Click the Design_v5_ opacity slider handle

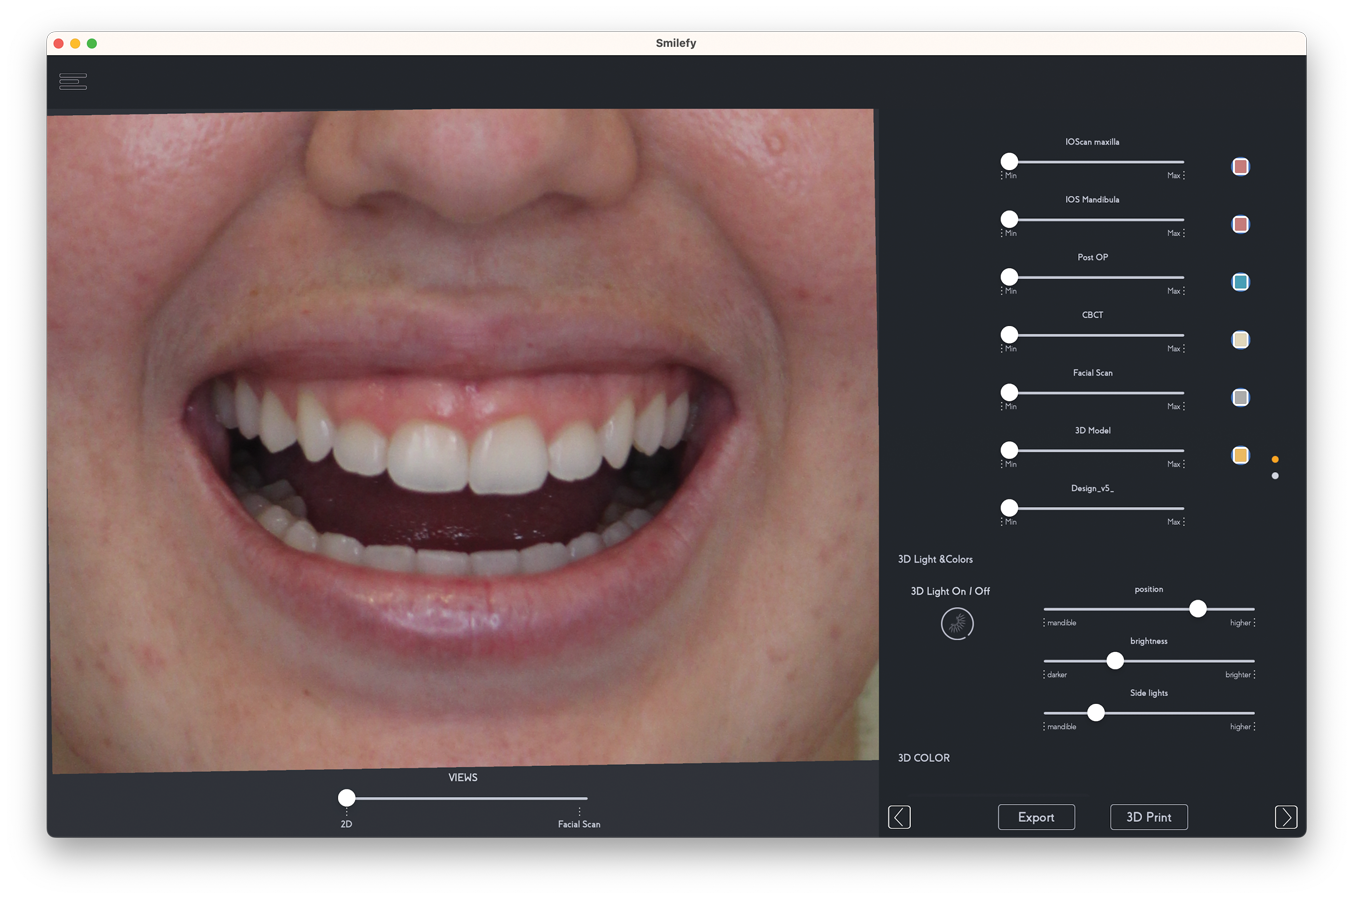(x=1010, y=508)
